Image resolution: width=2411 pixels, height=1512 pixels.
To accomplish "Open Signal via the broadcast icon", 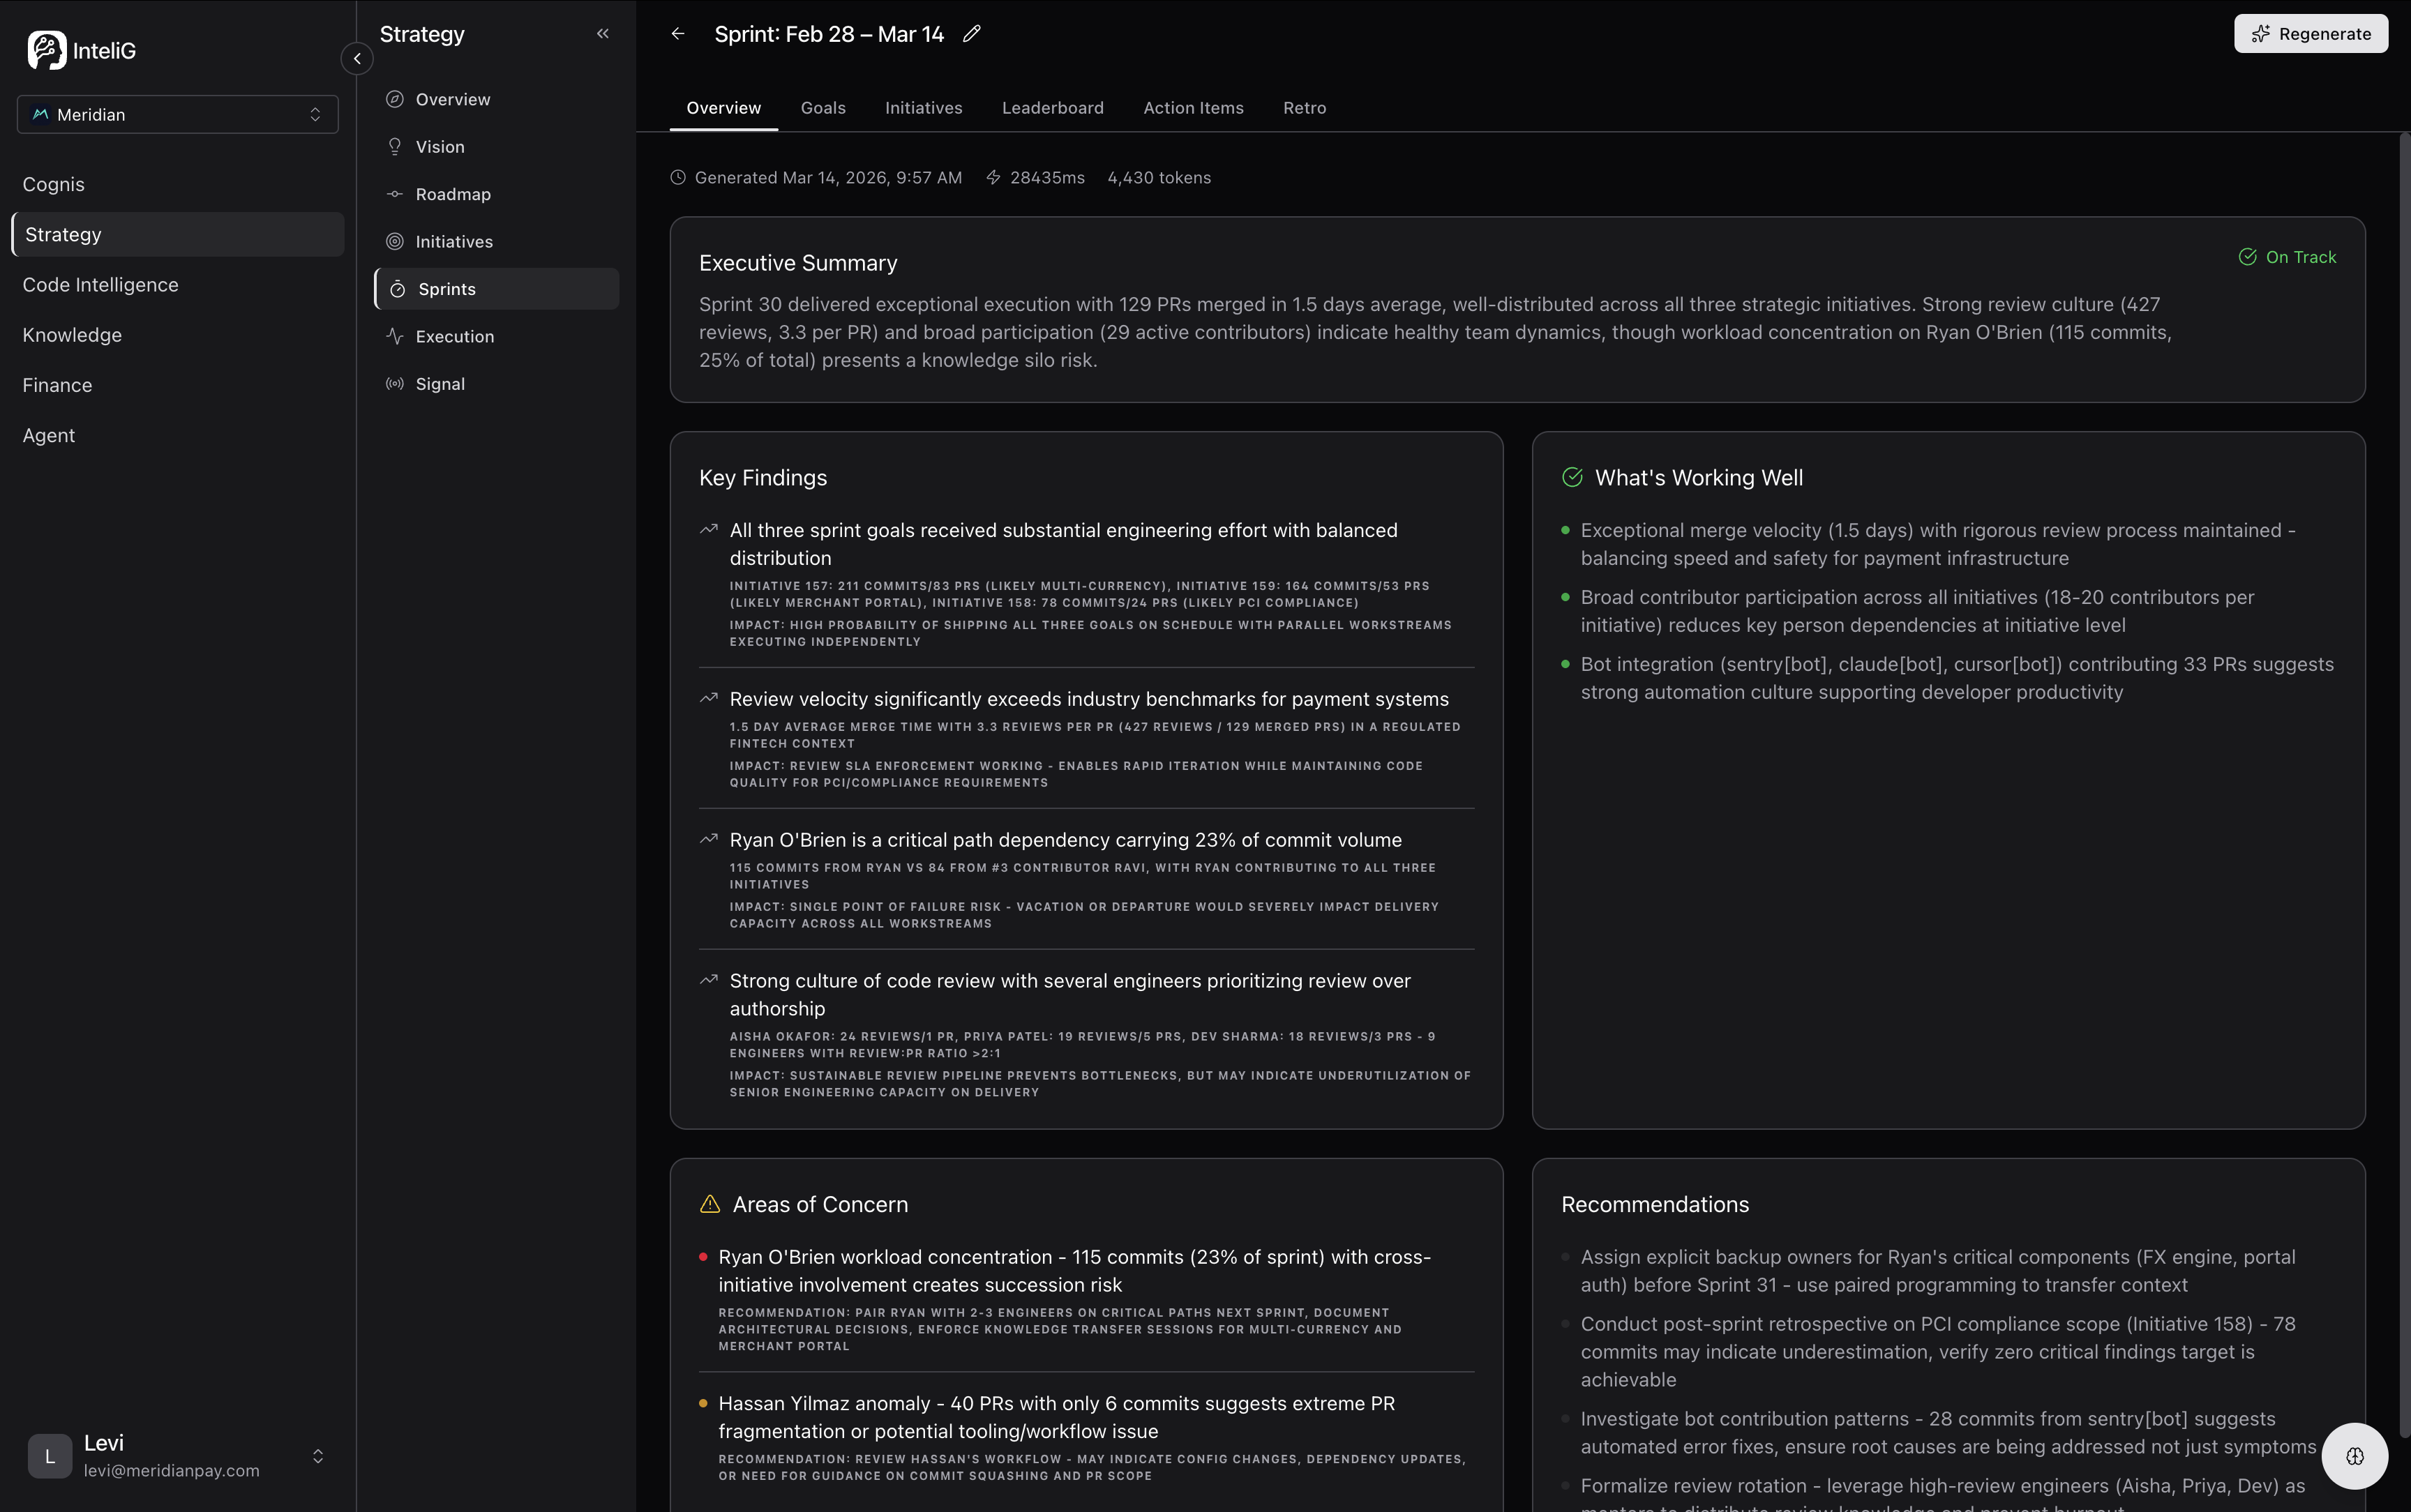I will pyautogui.click(x=395, y=384).
